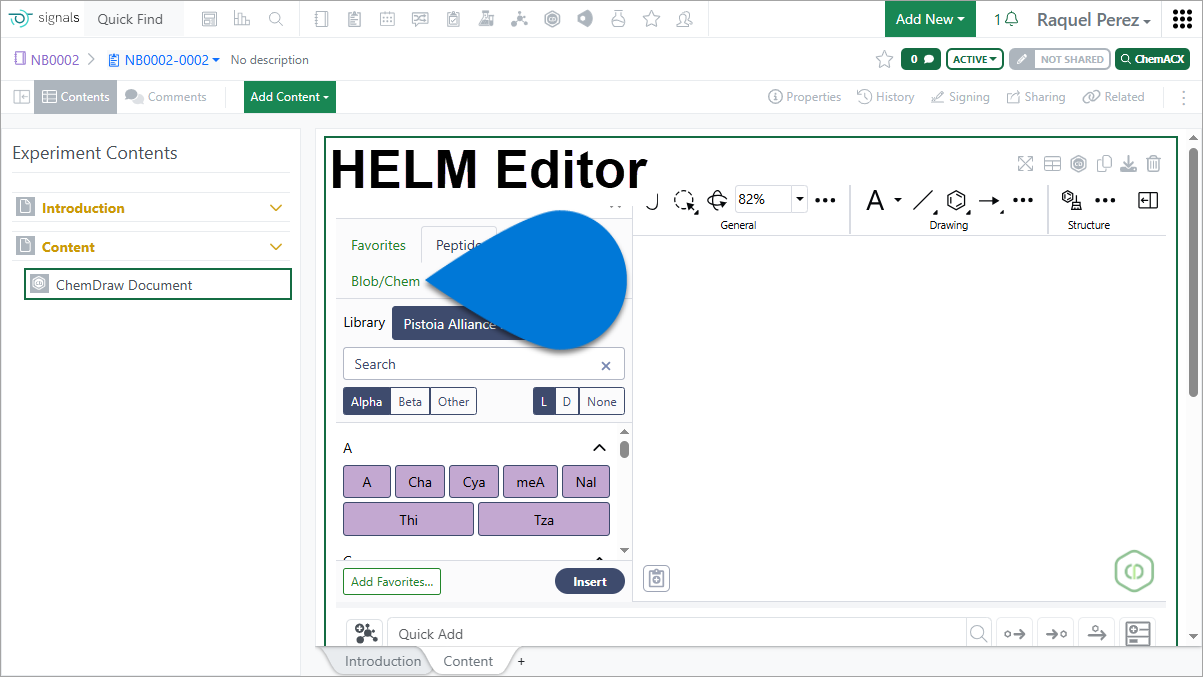The image size is (1203, 677).
Task: Open the Raquel Perez user menu
Action: click(x=1093, y=20)
